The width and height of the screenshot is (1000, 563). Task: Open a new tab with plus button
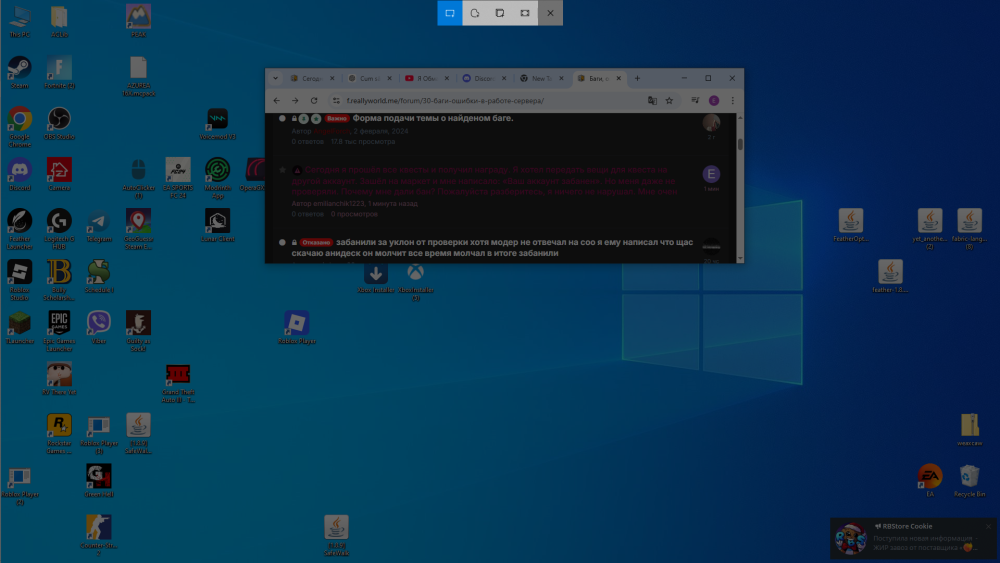pyautogui.click(x=637, y=78)
